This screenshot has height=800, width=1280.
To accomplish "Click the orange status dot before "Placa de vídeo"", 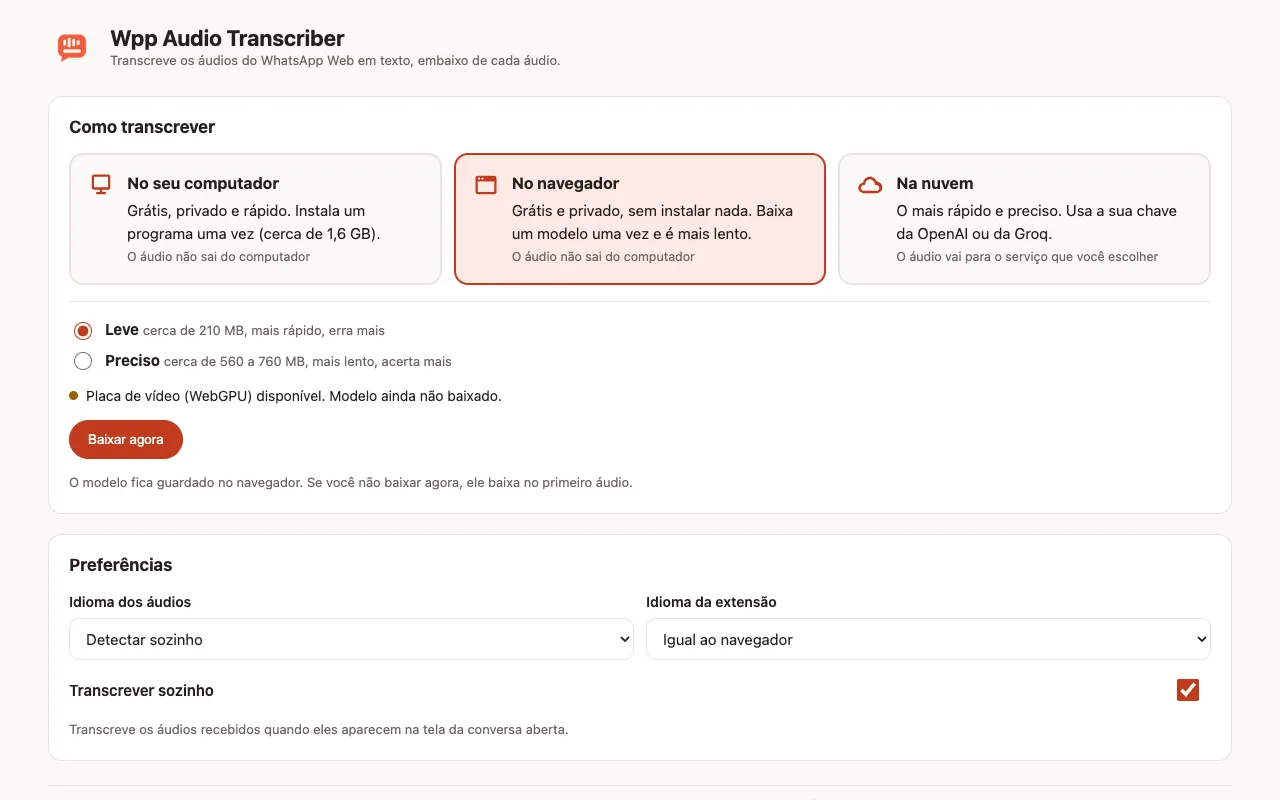I will click(74, 395).
